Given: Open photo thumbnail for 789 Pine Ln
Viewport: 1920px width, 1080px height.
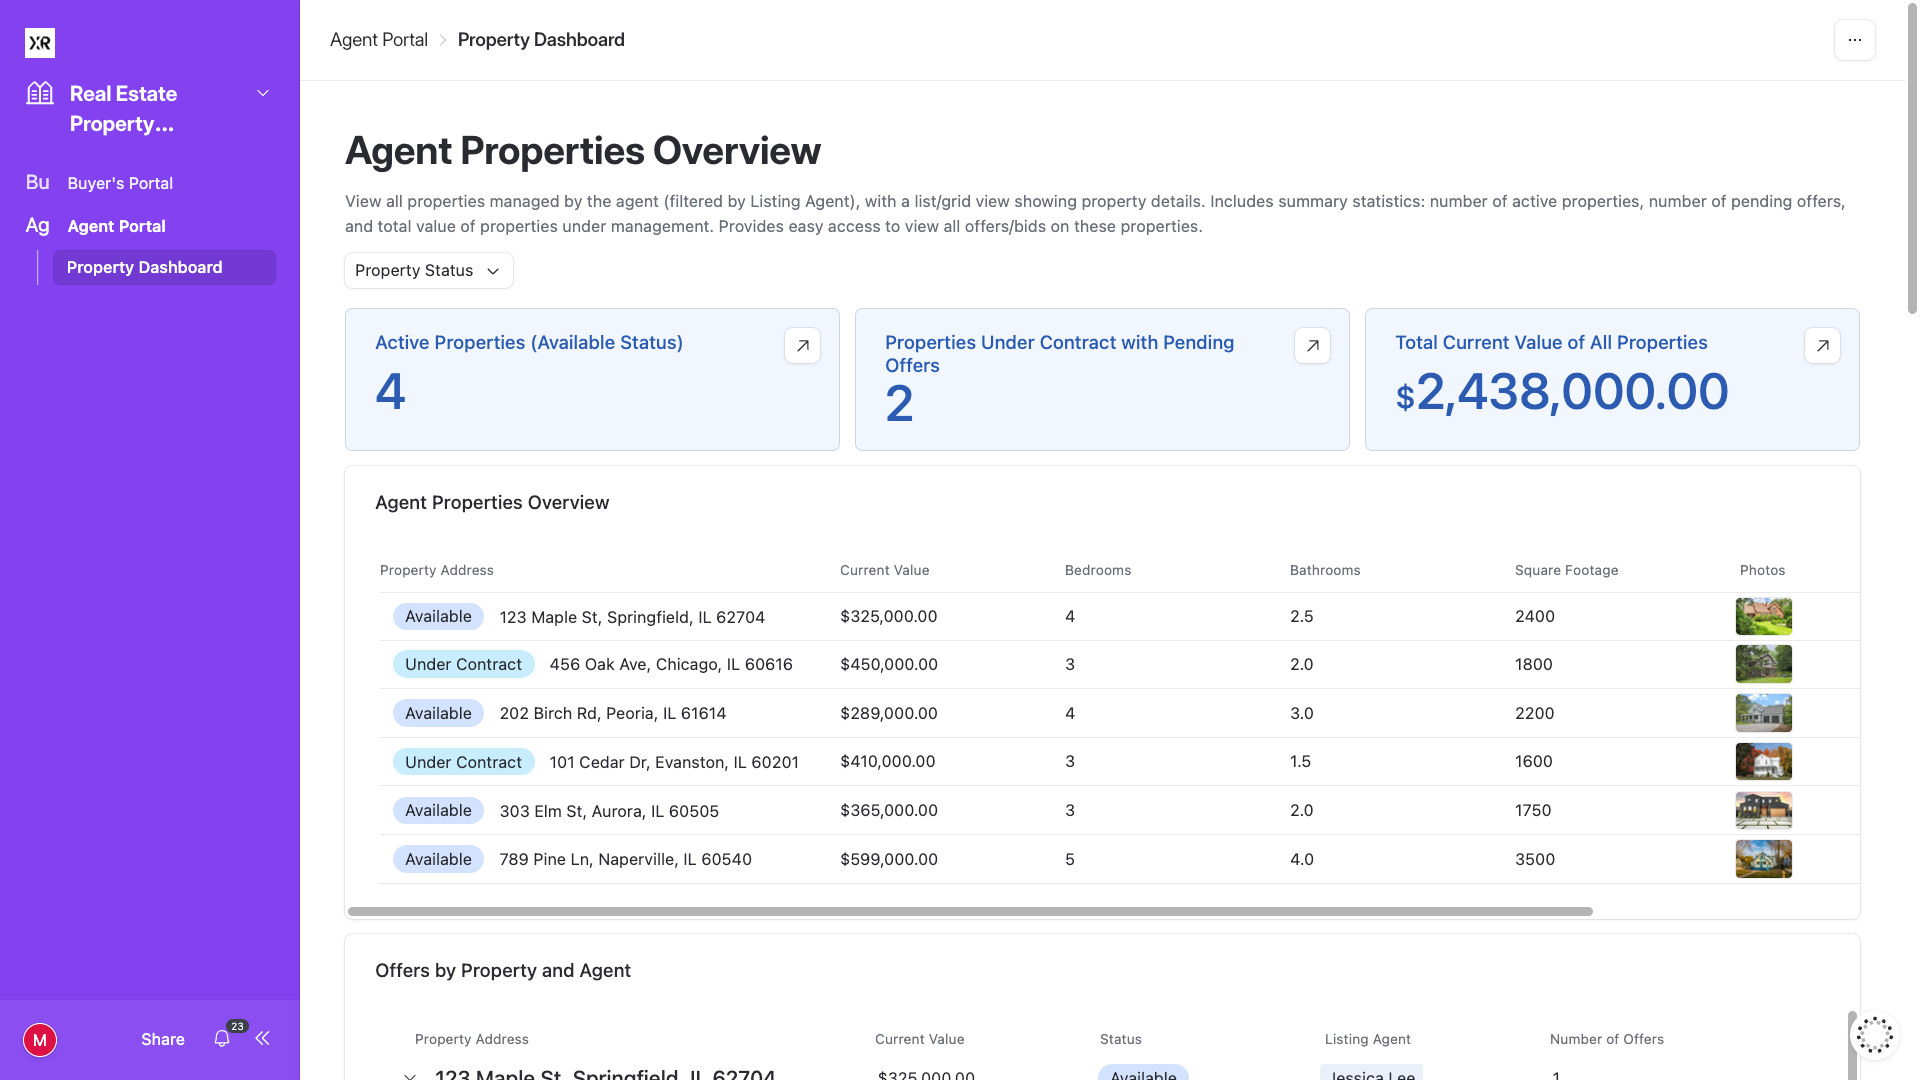Looking at the screenshot, I should pyautogui.click(x=1763, y=859).
